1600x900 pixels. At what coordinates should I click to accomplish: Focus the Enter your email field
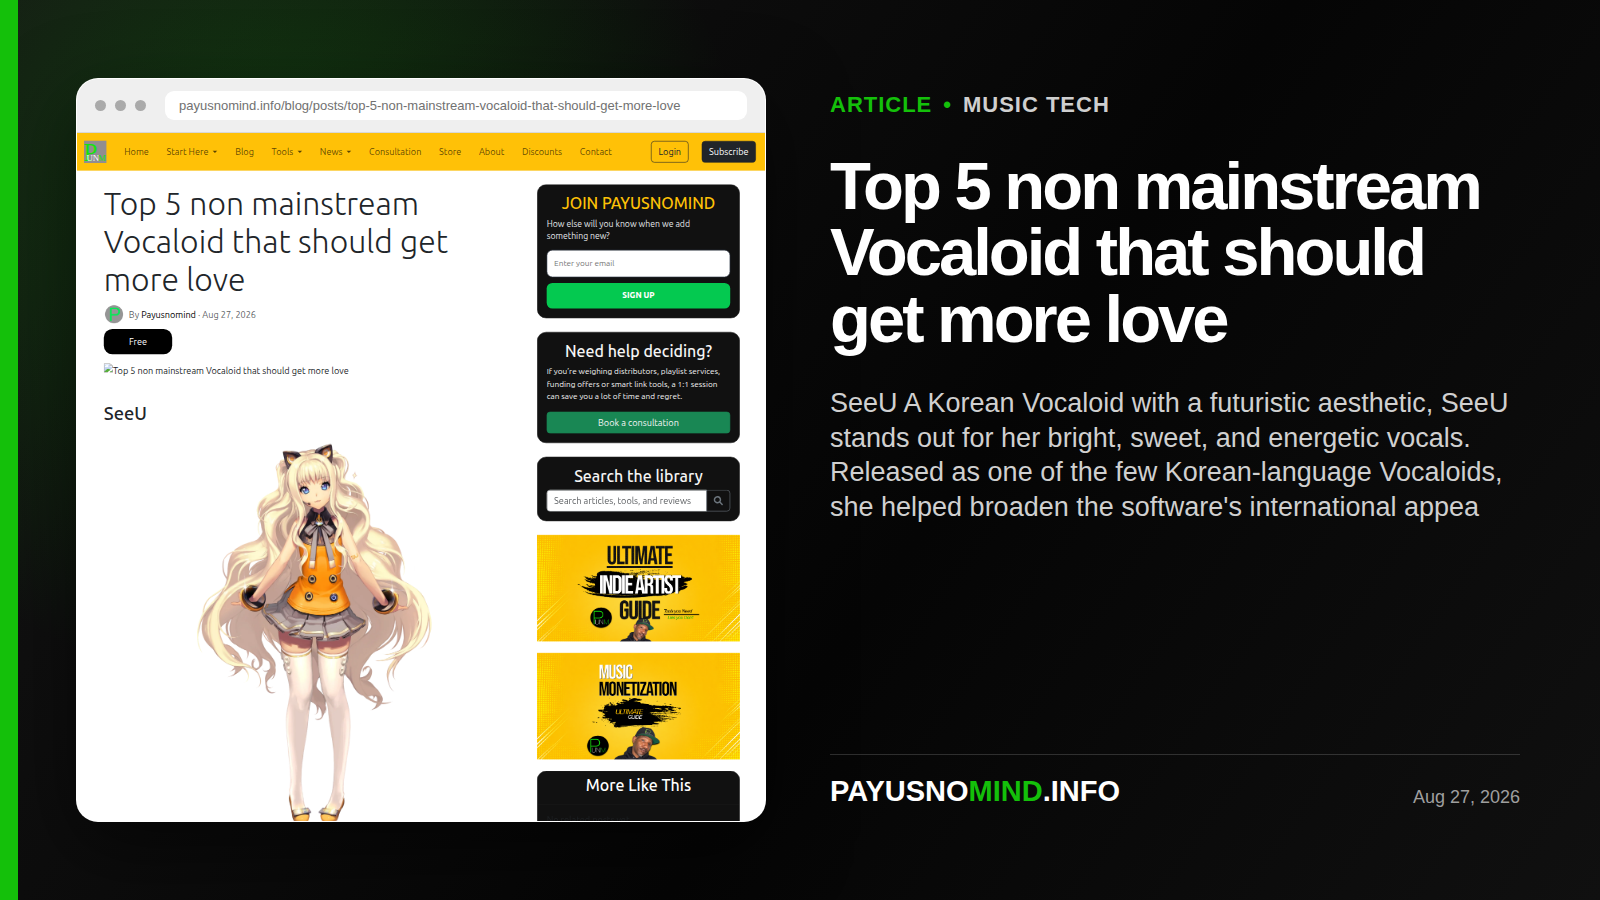click(x=638, y=264)
